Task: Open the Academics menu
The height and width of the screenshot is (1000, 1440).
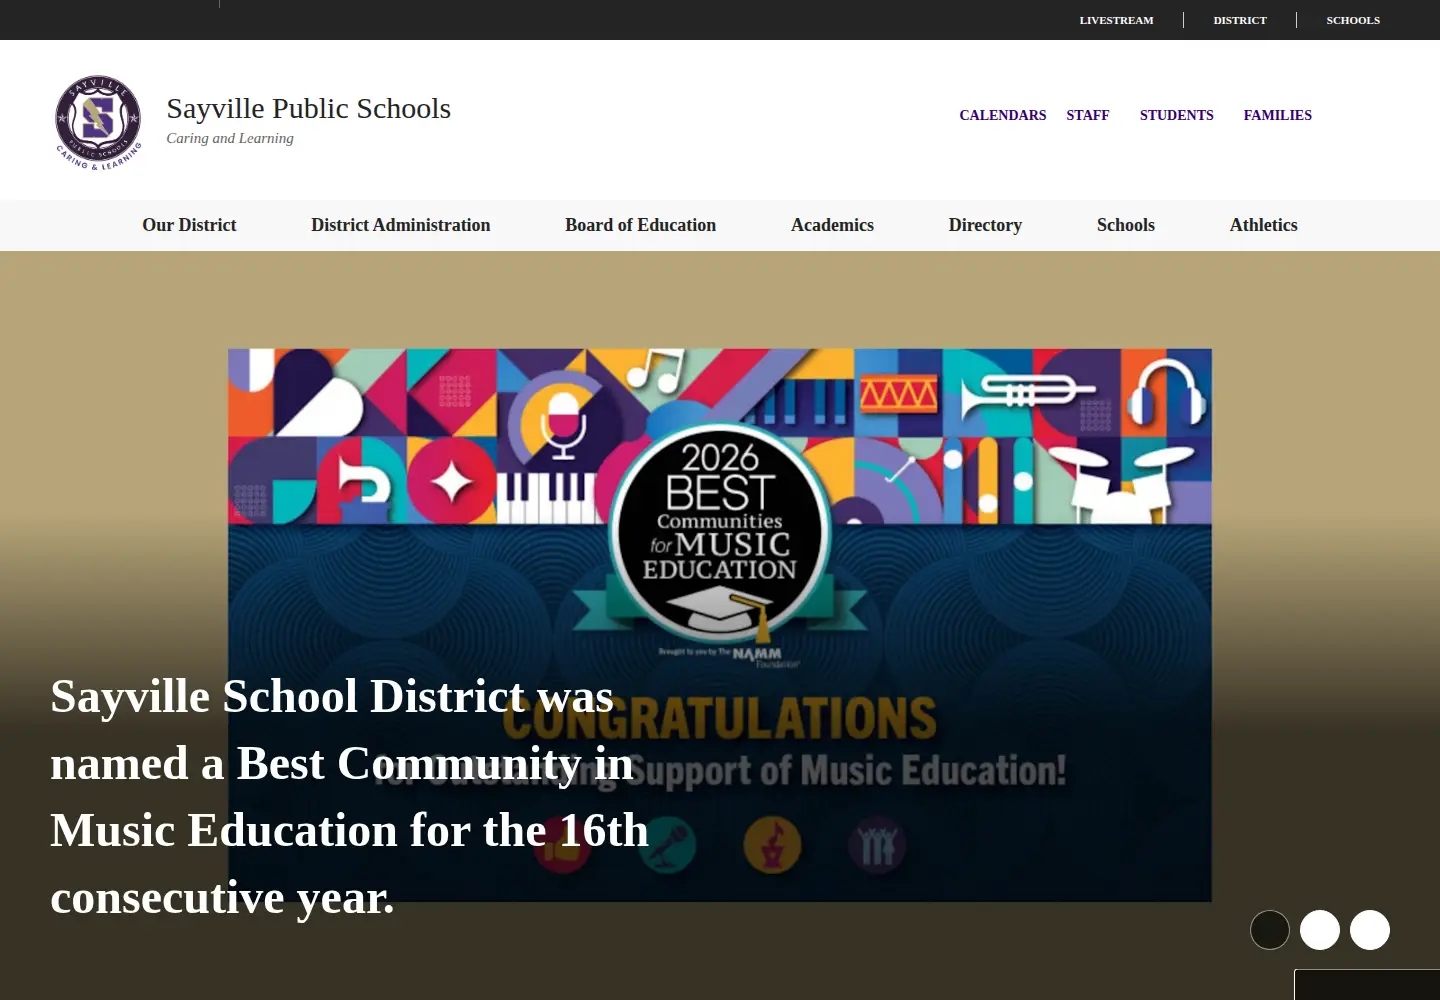Action: (832, 225)
